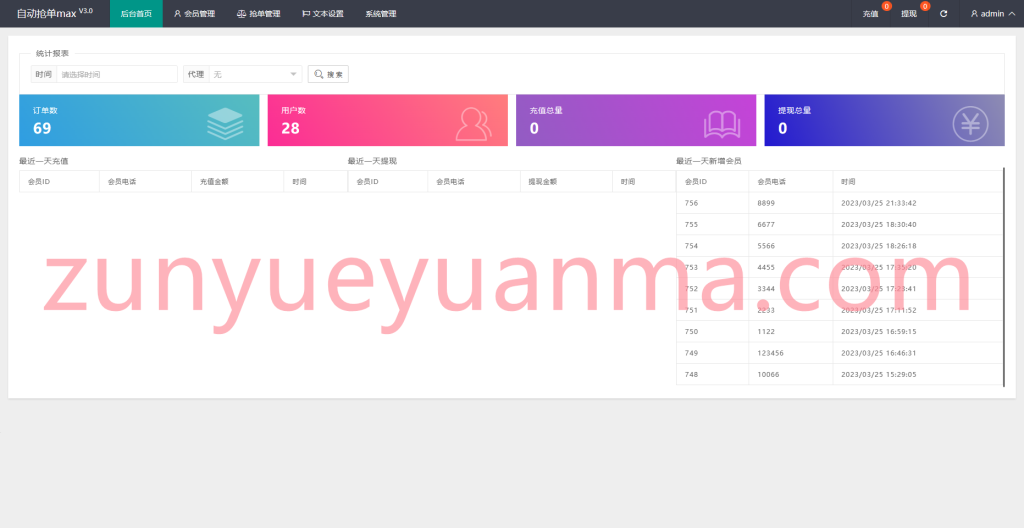Click the new members table scrollbar

click(x=1004, y=276)
